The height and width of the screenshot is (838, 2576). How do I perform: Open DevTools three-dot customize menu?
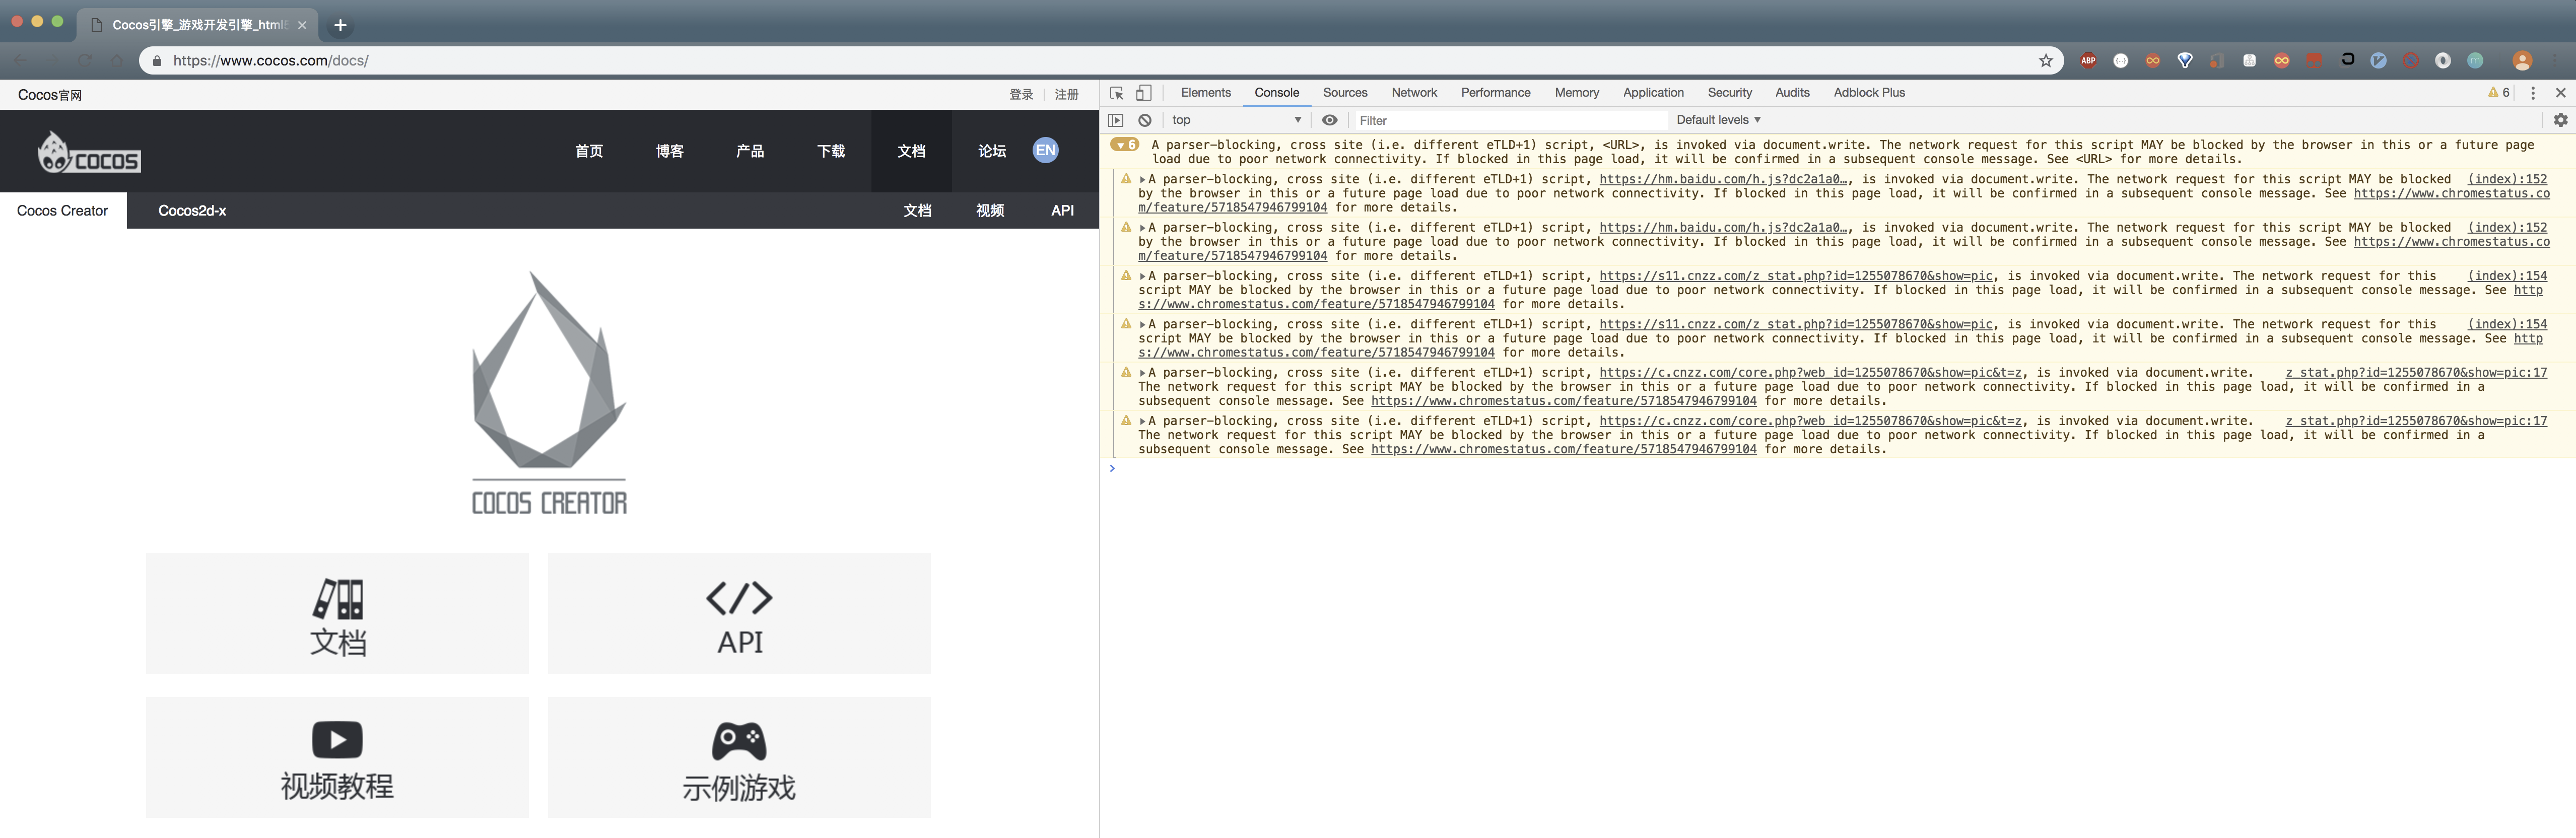pos(2533,93)
